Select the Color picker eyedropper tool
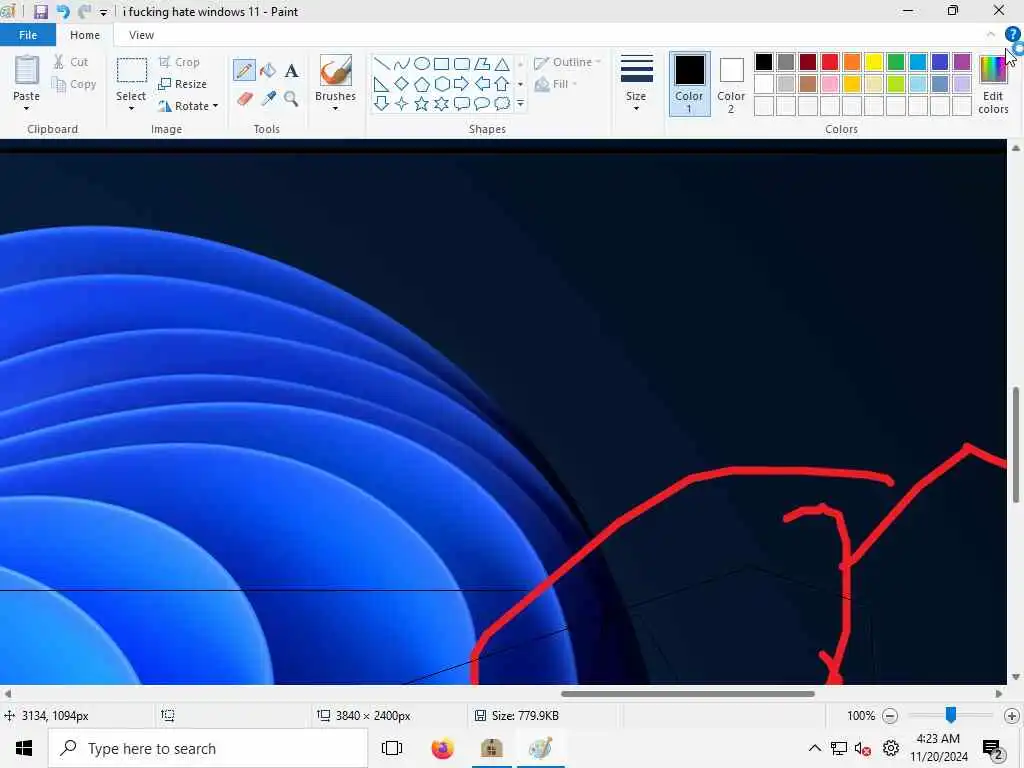The image size is (1024, 768). pyautogui.click(x=268, y=99)
